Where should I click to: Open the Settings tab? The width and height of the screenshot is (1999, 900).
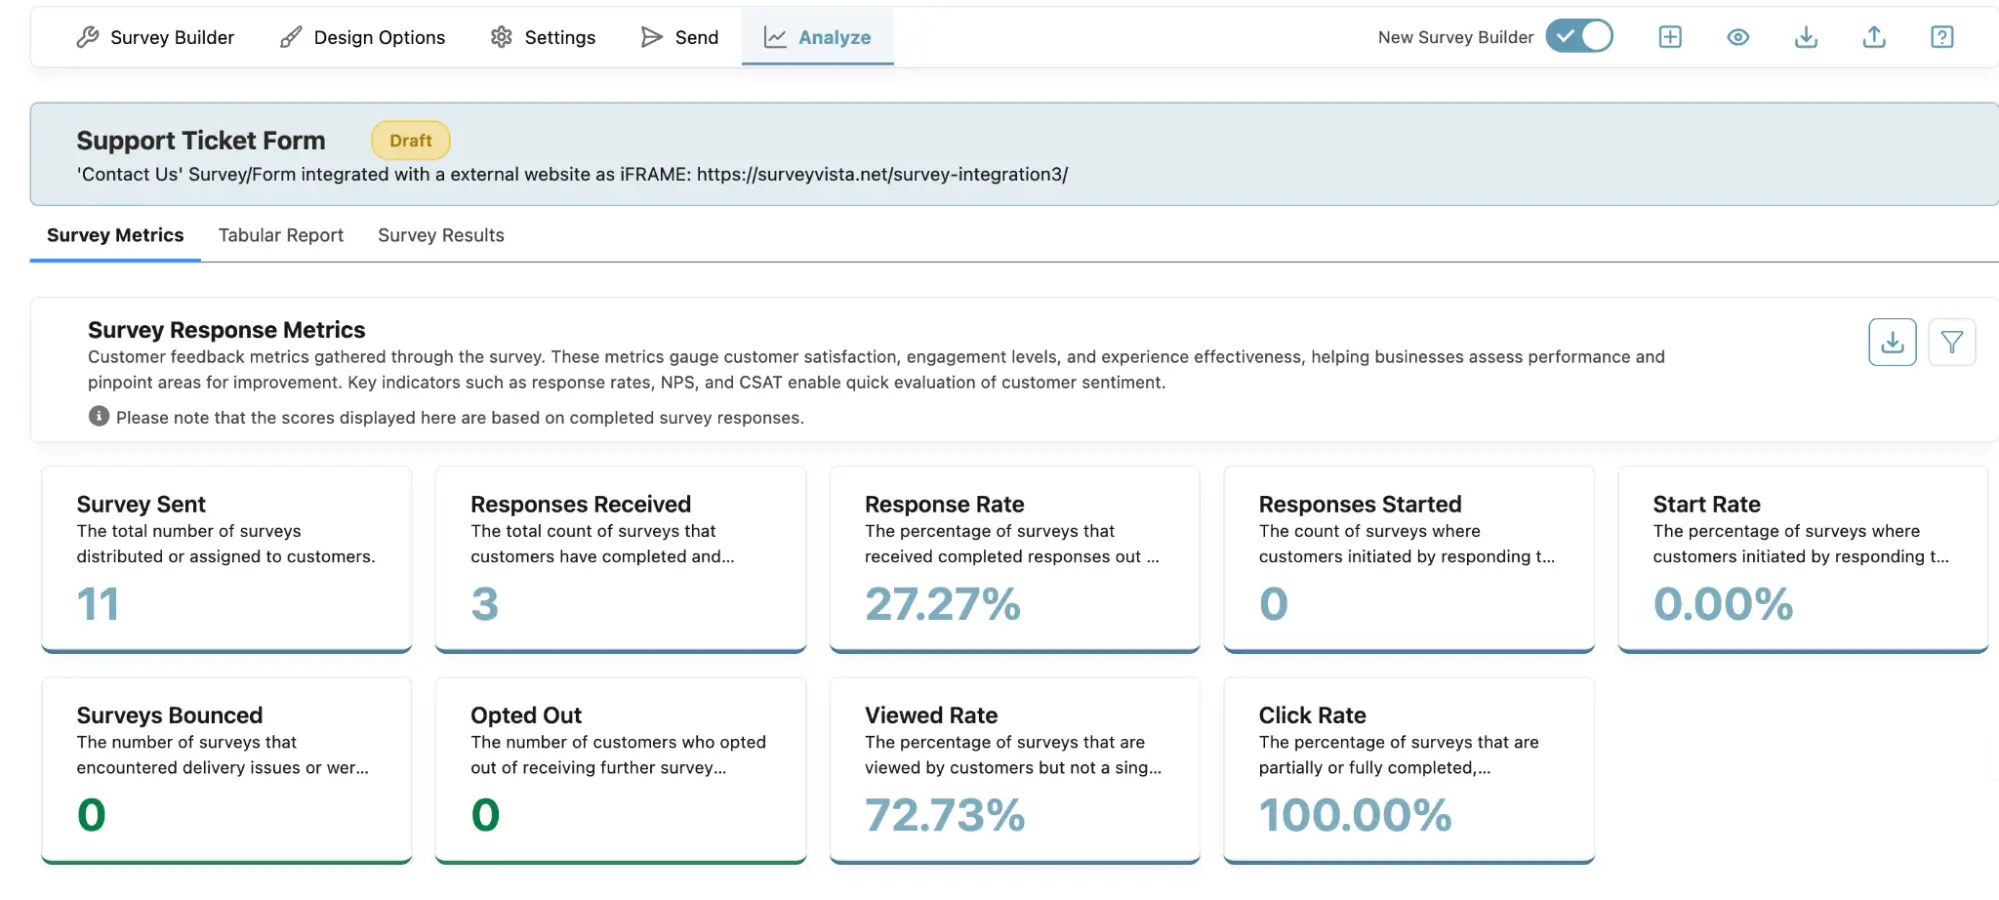(x=543, y=37)
